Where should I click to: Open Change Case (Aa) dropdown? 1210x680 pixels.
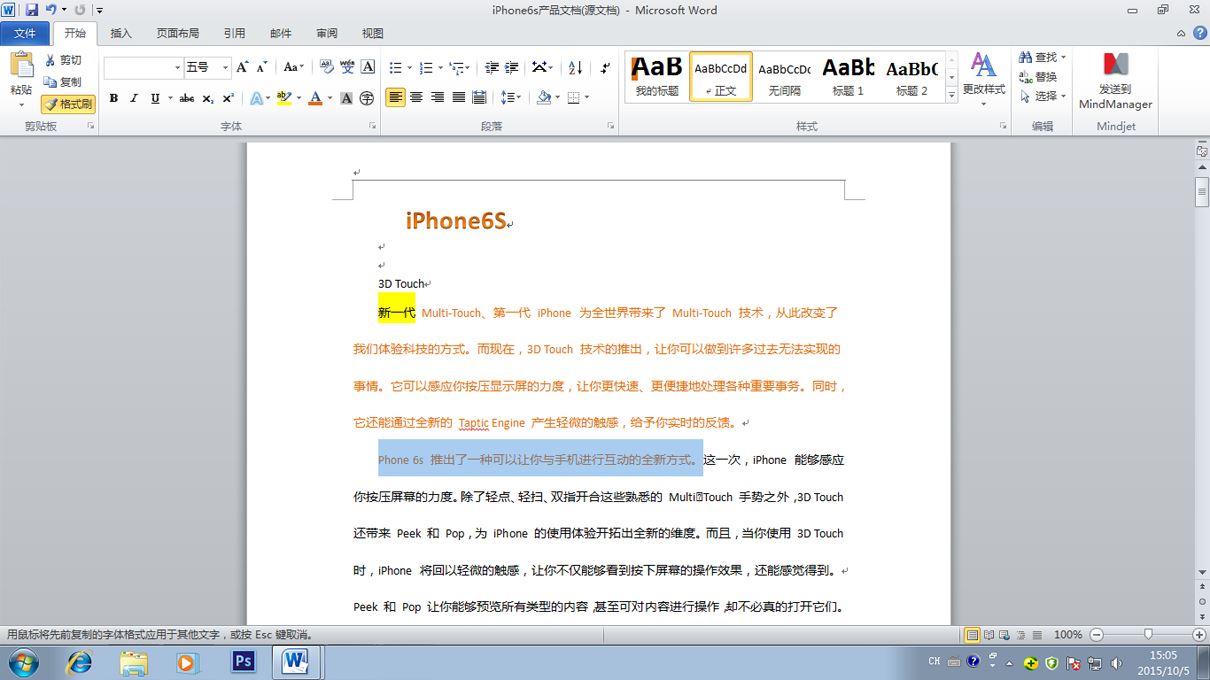tap(293, 67)
